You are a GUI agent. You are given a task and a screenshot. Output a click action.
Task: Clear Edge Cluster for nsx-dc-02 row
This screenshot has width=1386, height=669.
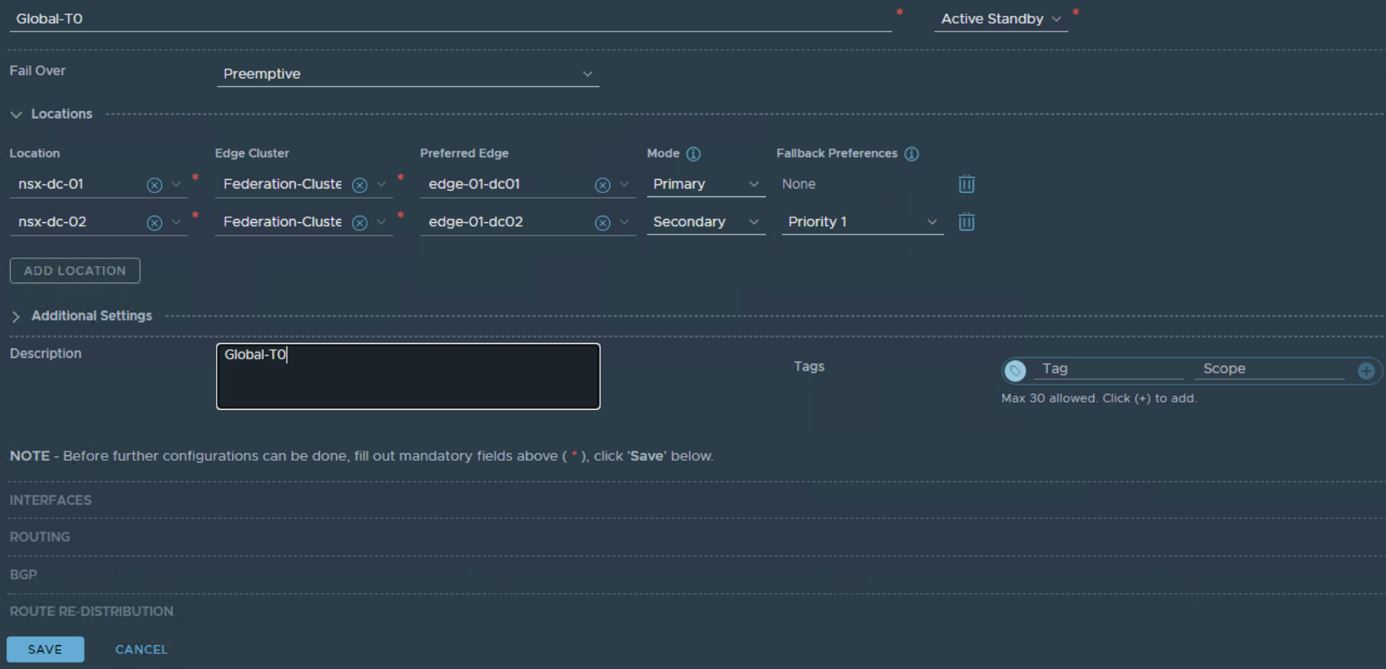pyautogui.click(x=359, y=223)
